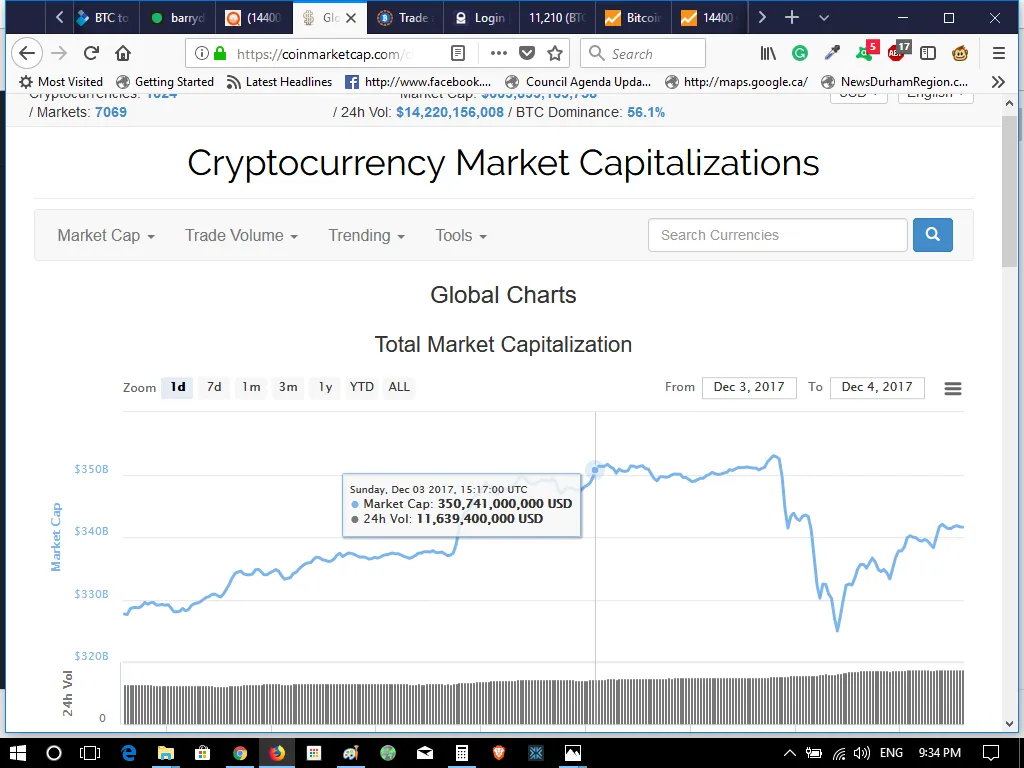Click the blue search currencies button
Screen dimensions: 1024x768
933,234
